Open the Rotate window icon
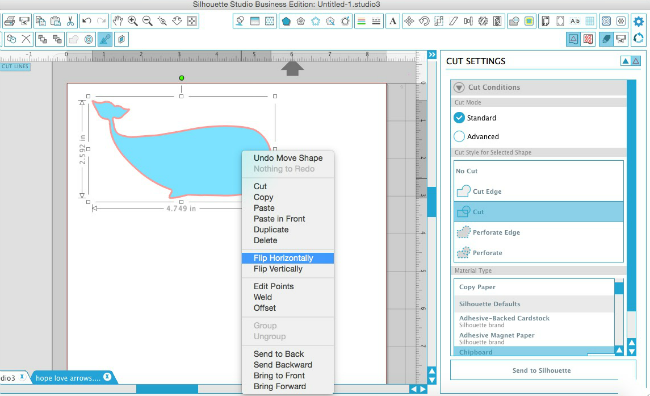 coord(424,21)
